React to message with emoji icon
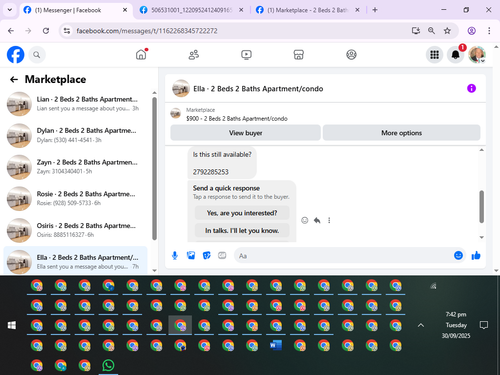The image size is (500, 375). pos(305,220)
